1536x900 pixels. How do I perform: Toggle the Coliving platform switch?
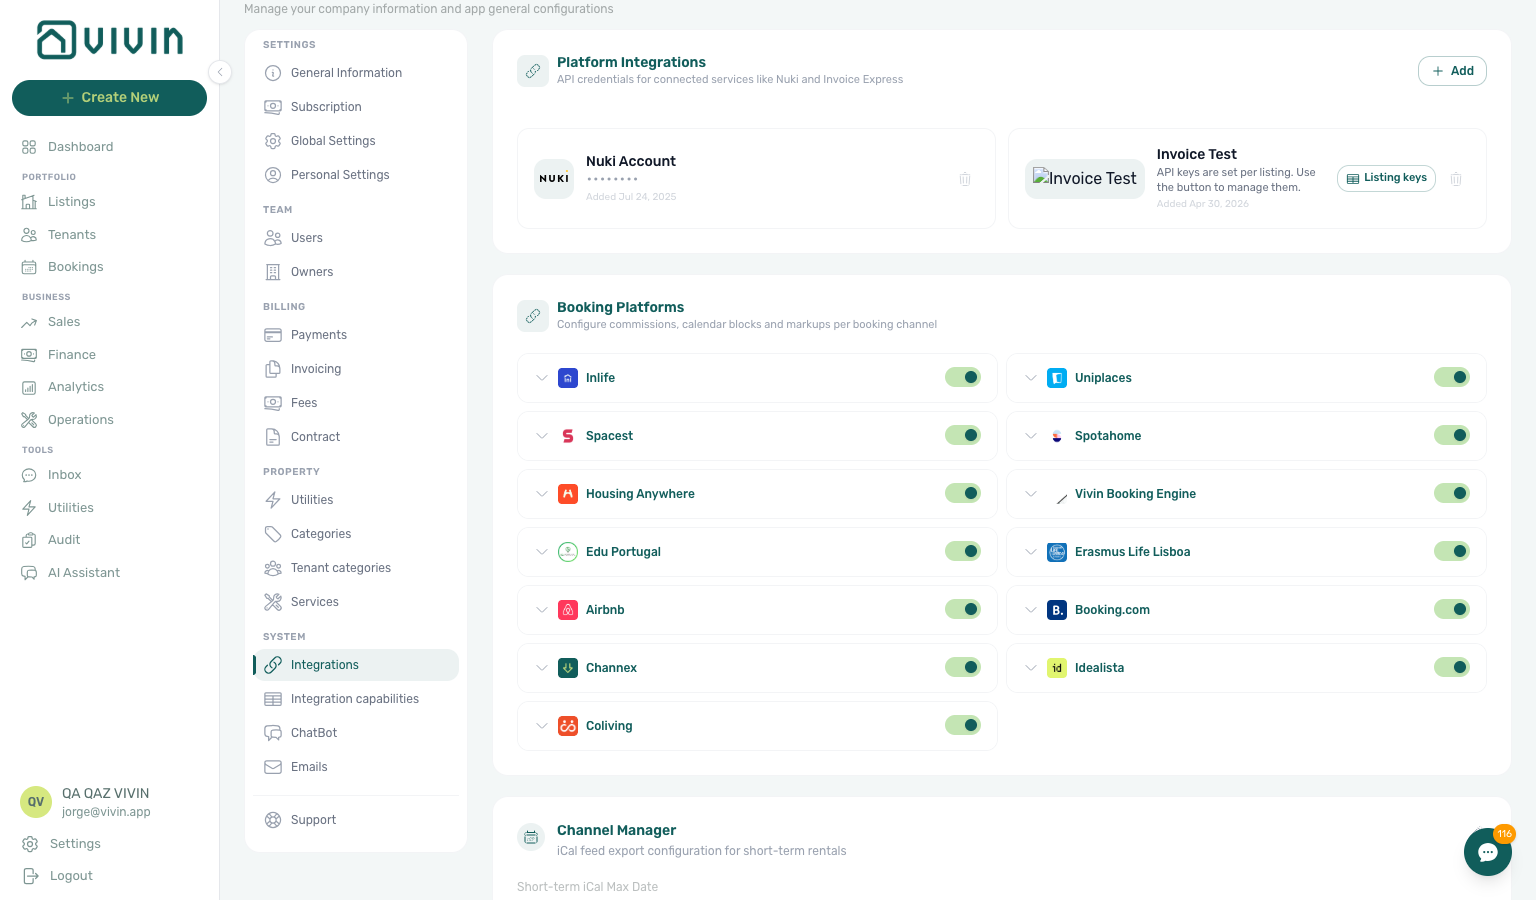(x=963, y=725)
